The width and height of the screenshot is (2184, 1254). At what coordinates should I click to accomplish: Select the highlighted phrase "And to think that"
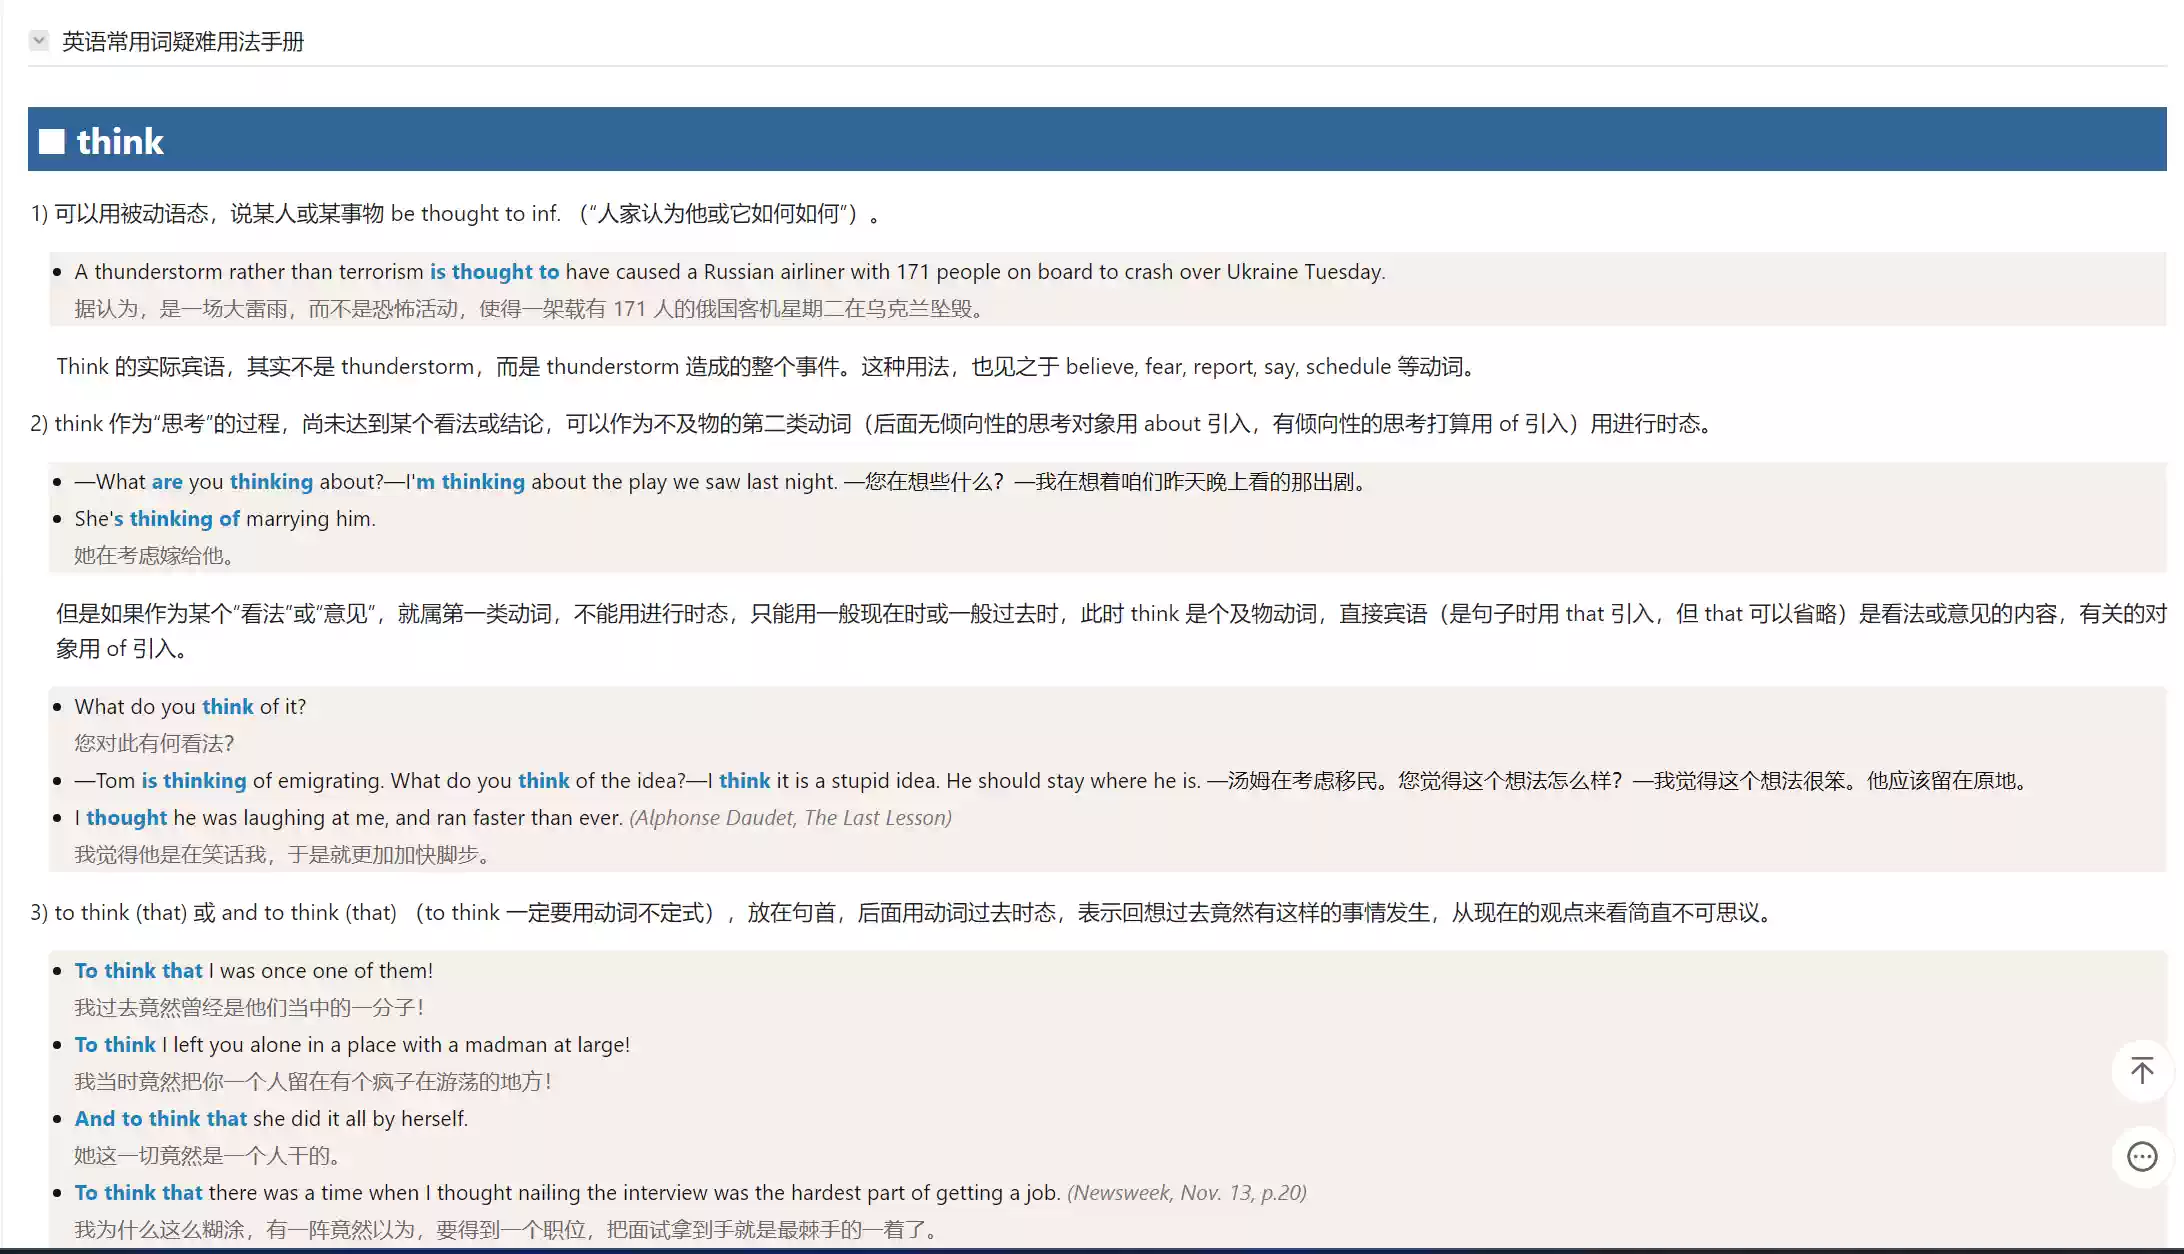click(160, 1118)
